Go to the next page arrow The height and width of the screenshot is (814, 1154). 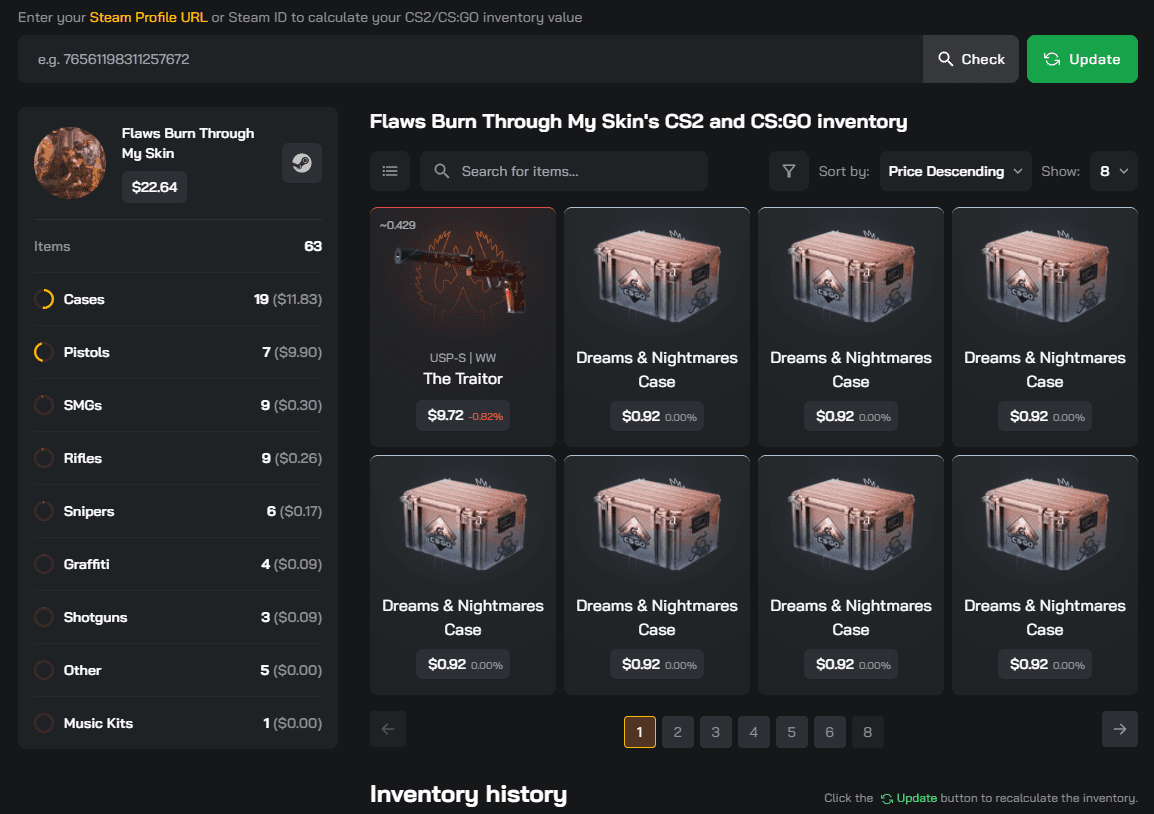click(1120, 729)
